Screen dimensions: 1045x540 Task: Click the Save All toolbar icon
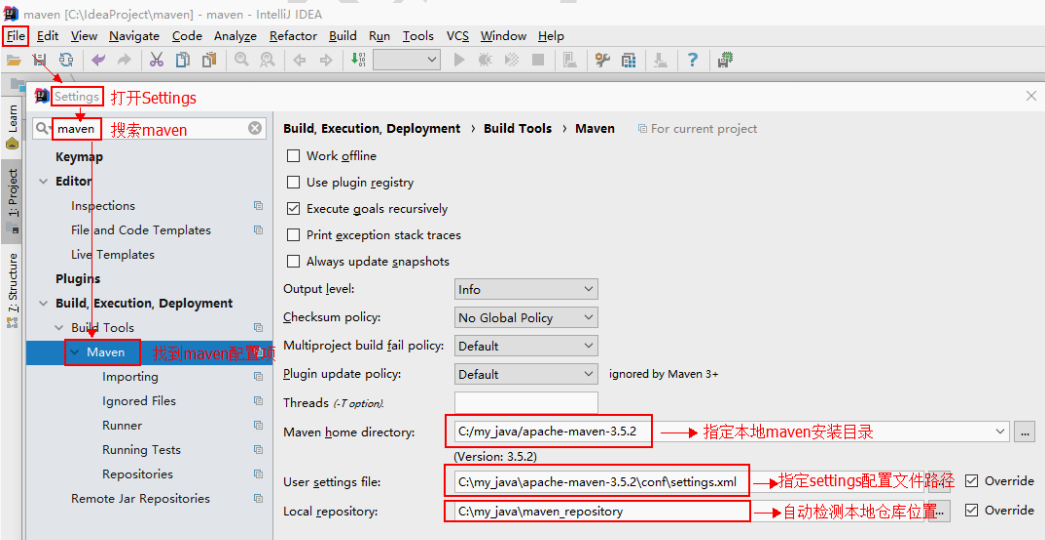point(39,61)
